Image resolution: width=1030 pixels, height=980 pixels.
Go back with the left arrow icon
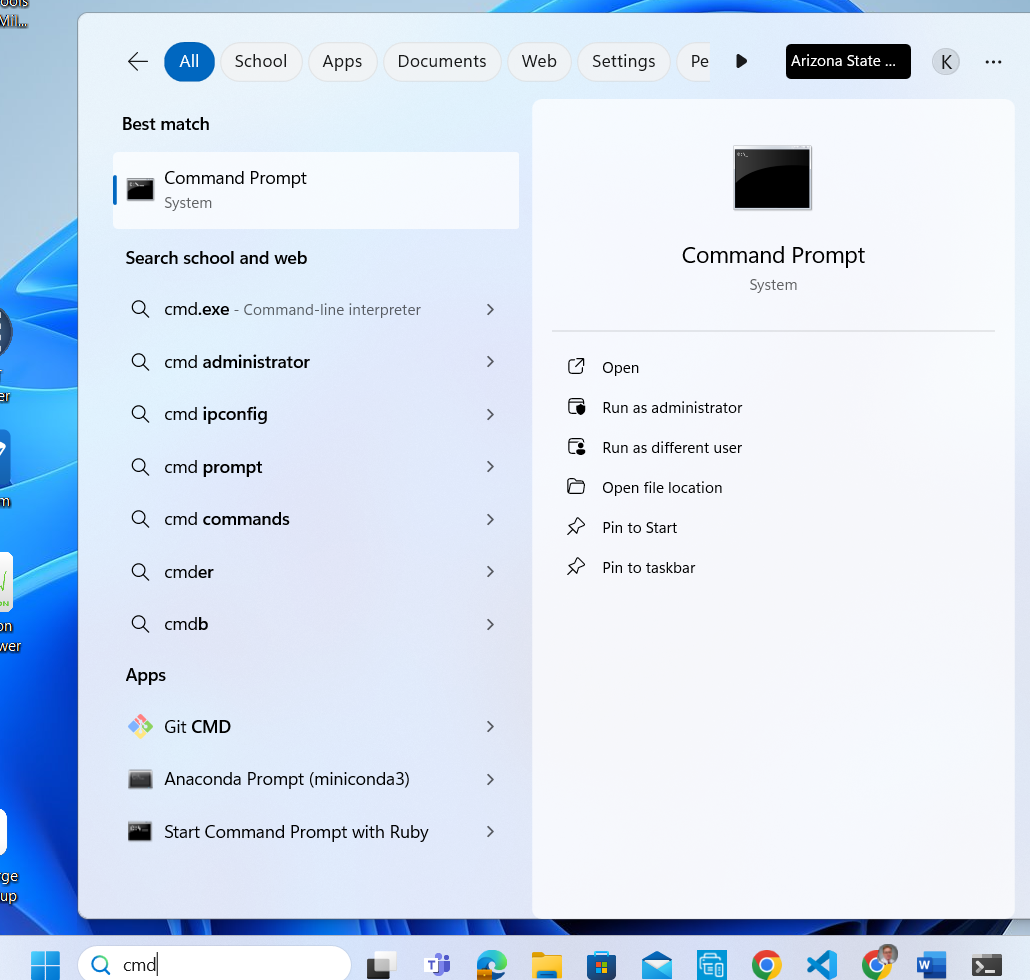(138, 62)
